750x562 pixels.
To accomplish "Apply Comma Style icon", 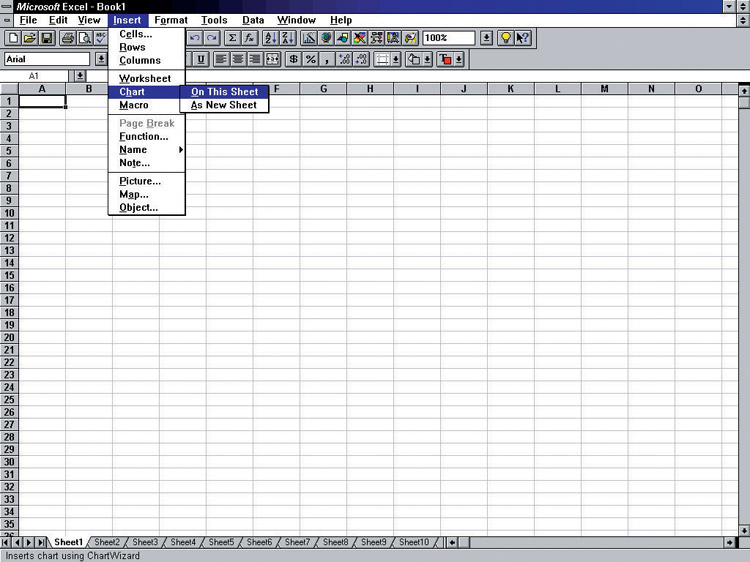I will (327, 59).
